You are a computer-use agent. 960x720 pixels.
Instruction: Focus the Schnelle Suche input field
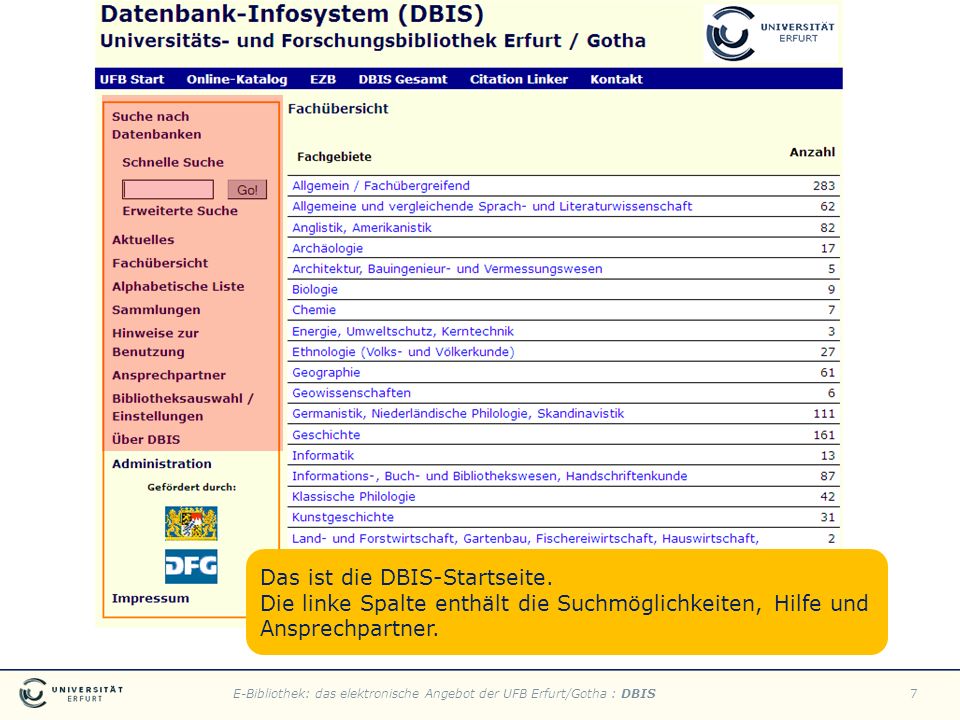pos(168,189)
